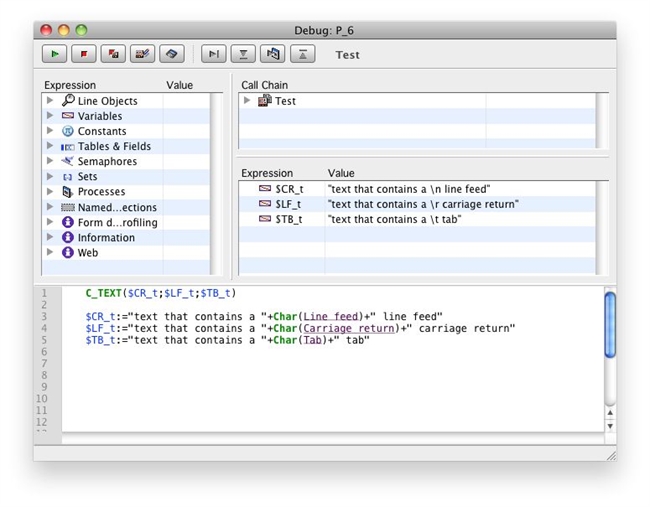Click the Step Out toolbar button
This screenshot has width=650, height=507.
point(302,54)
